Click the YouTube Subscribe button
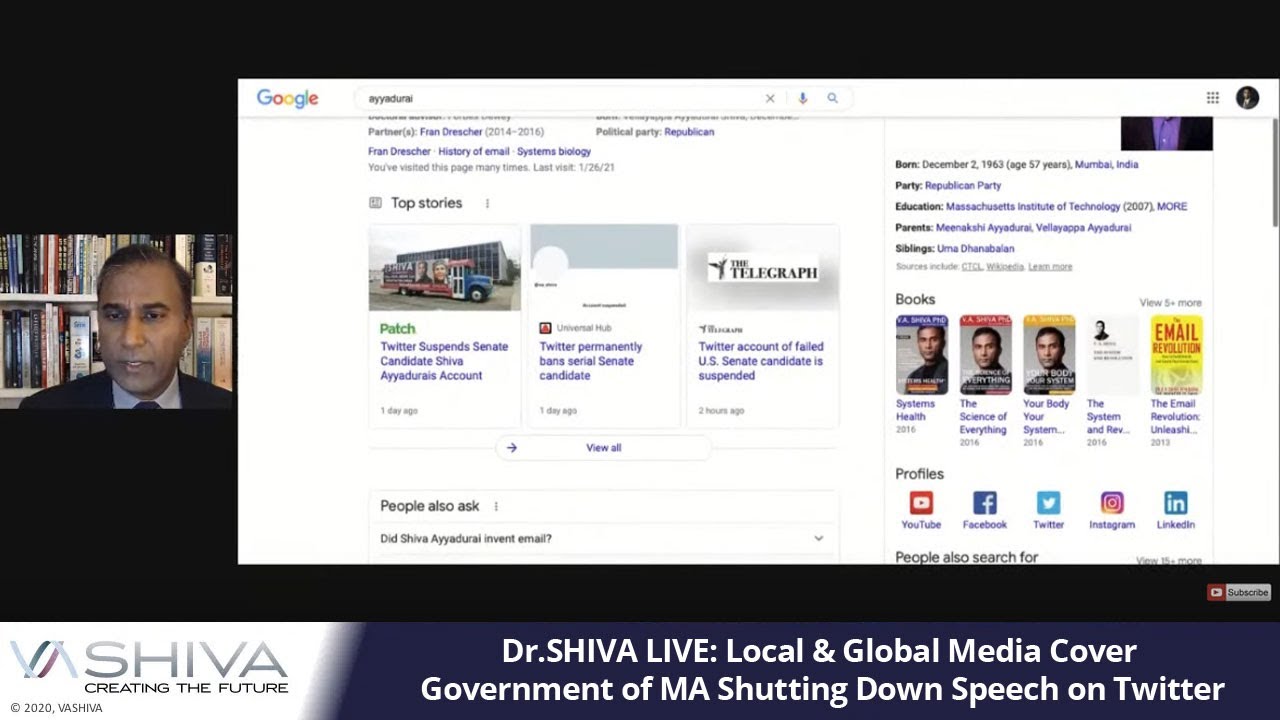Viewport: 1280px width, 720px height. pos(1239,592)
